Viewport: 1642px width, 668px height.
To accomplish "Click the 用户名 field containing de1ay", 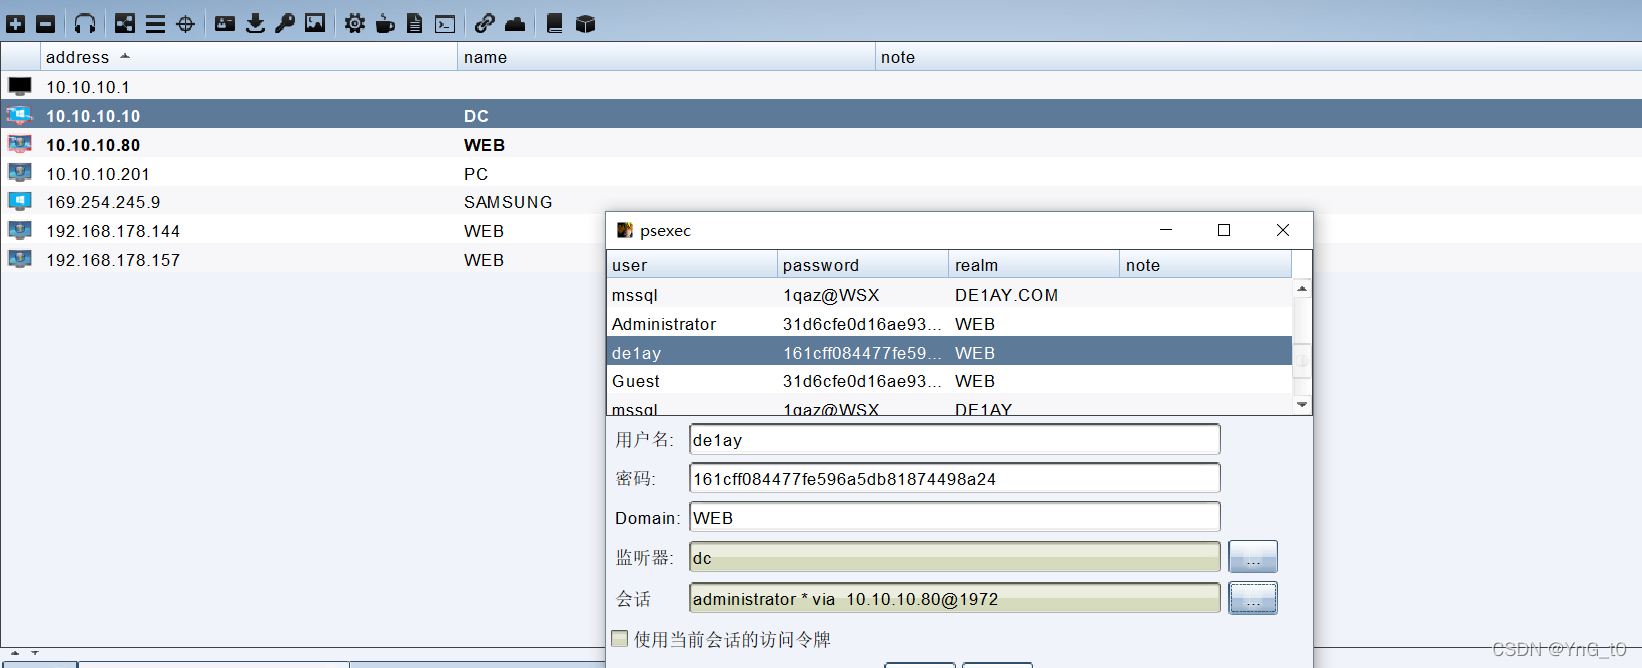I will click(x=955, y=439).
